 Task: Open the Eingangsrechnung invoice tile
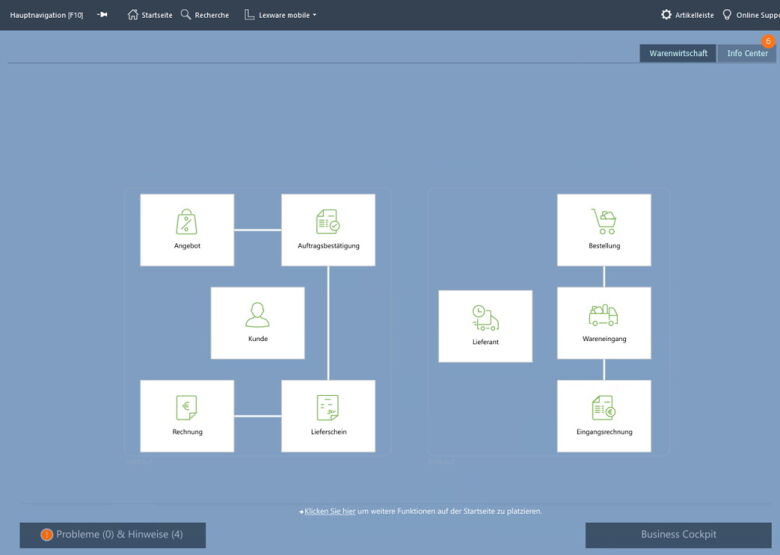coord(604,415)
